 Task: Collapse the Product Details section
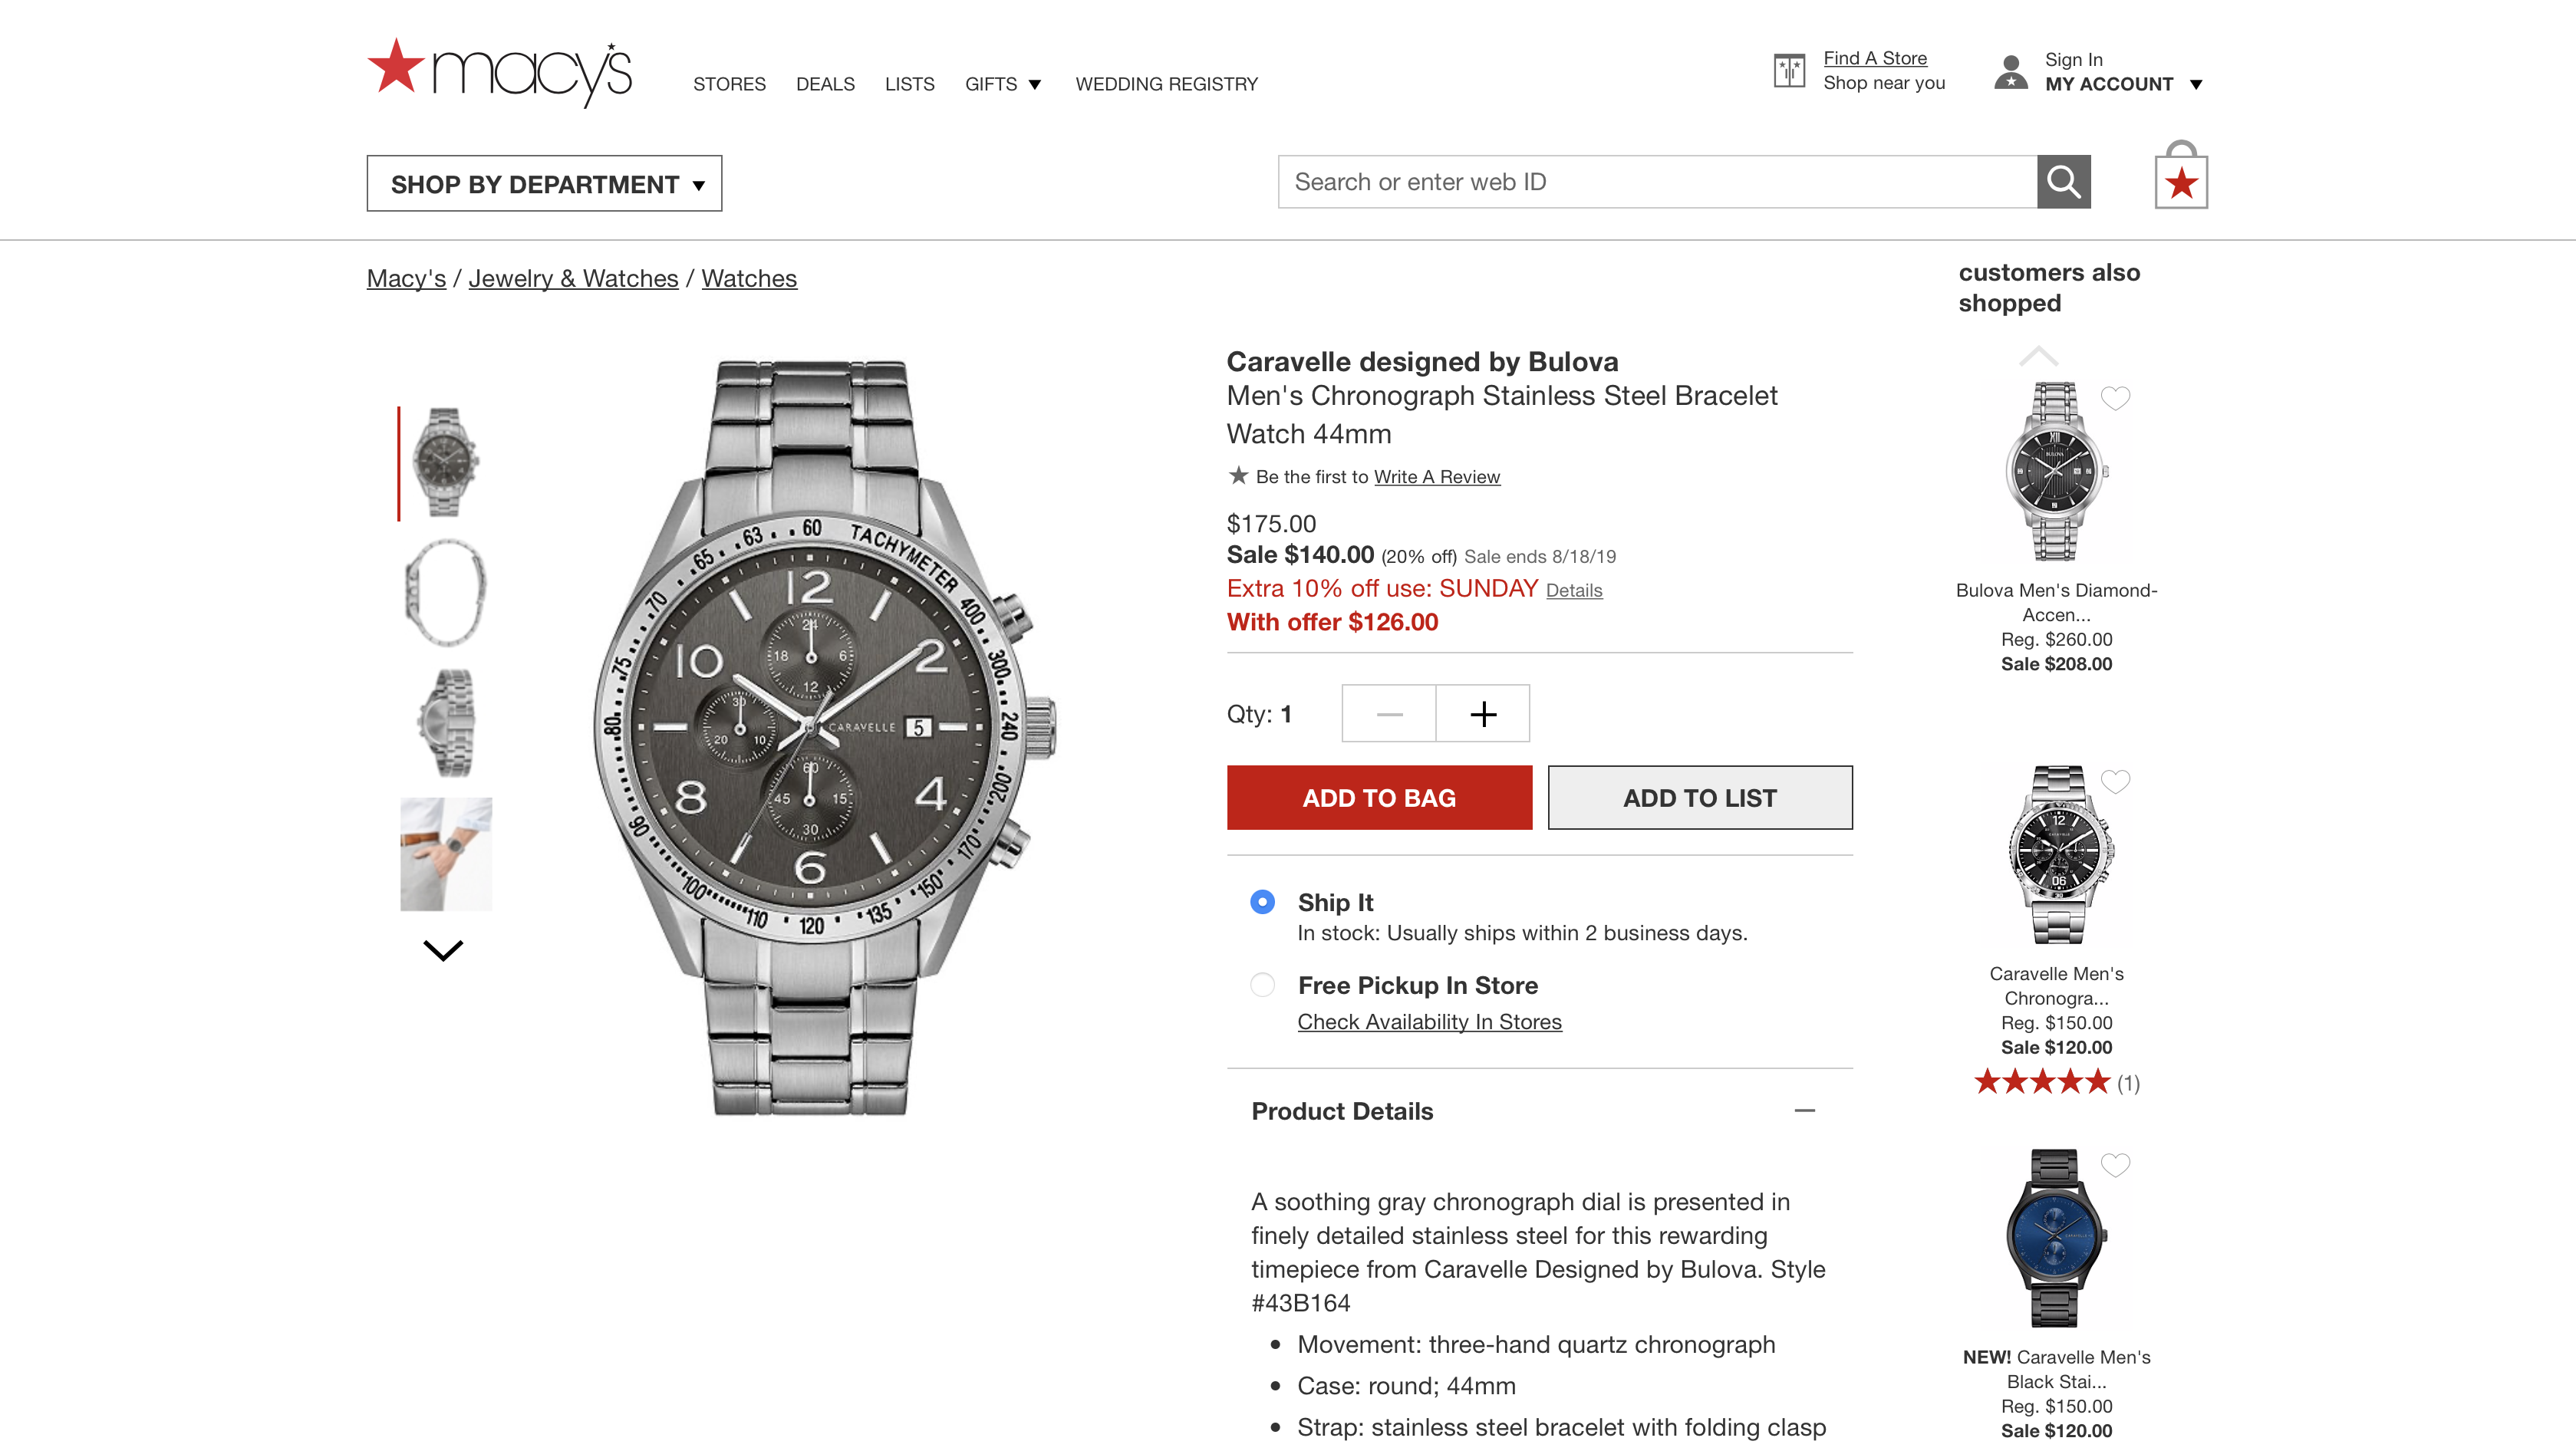click(x=1805, y=1110)
